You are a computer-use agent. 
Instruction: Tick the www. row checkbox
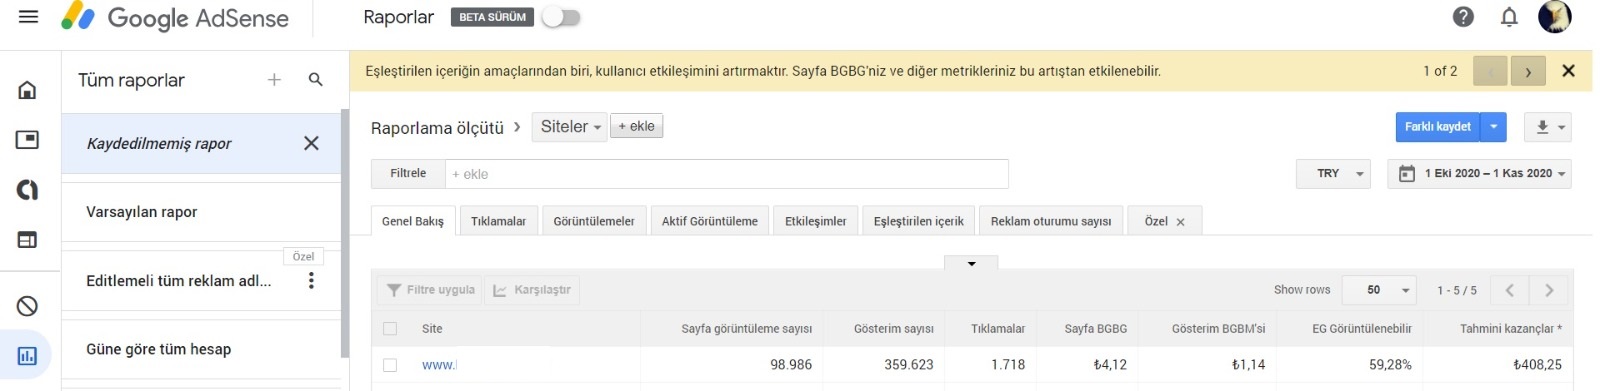[x=390, y=365]
